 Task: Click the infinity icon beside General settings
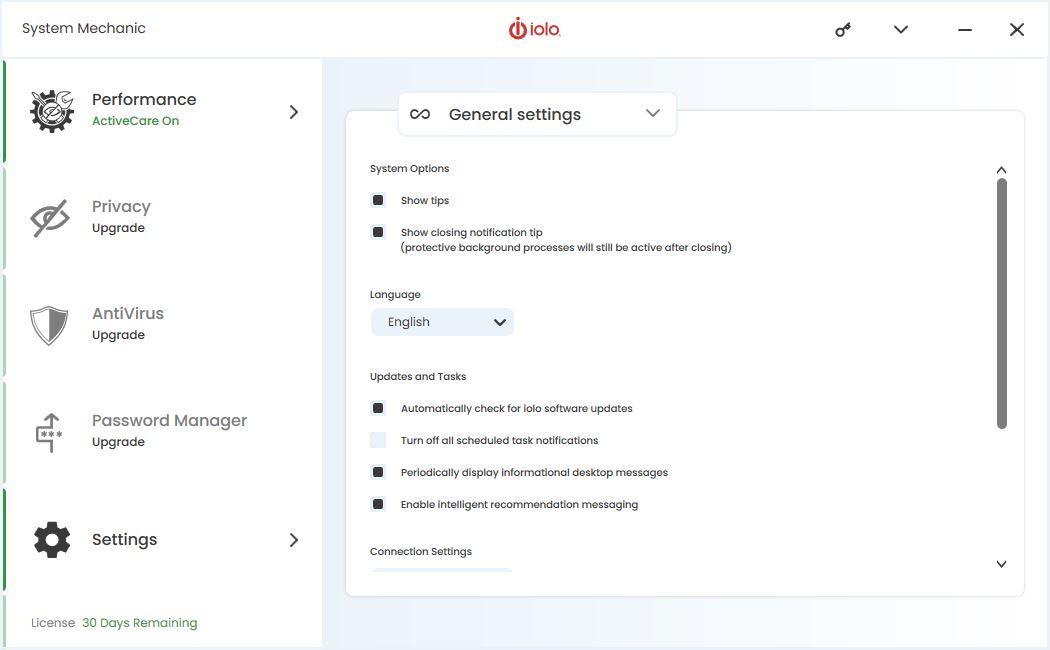(x=420, y=114)
